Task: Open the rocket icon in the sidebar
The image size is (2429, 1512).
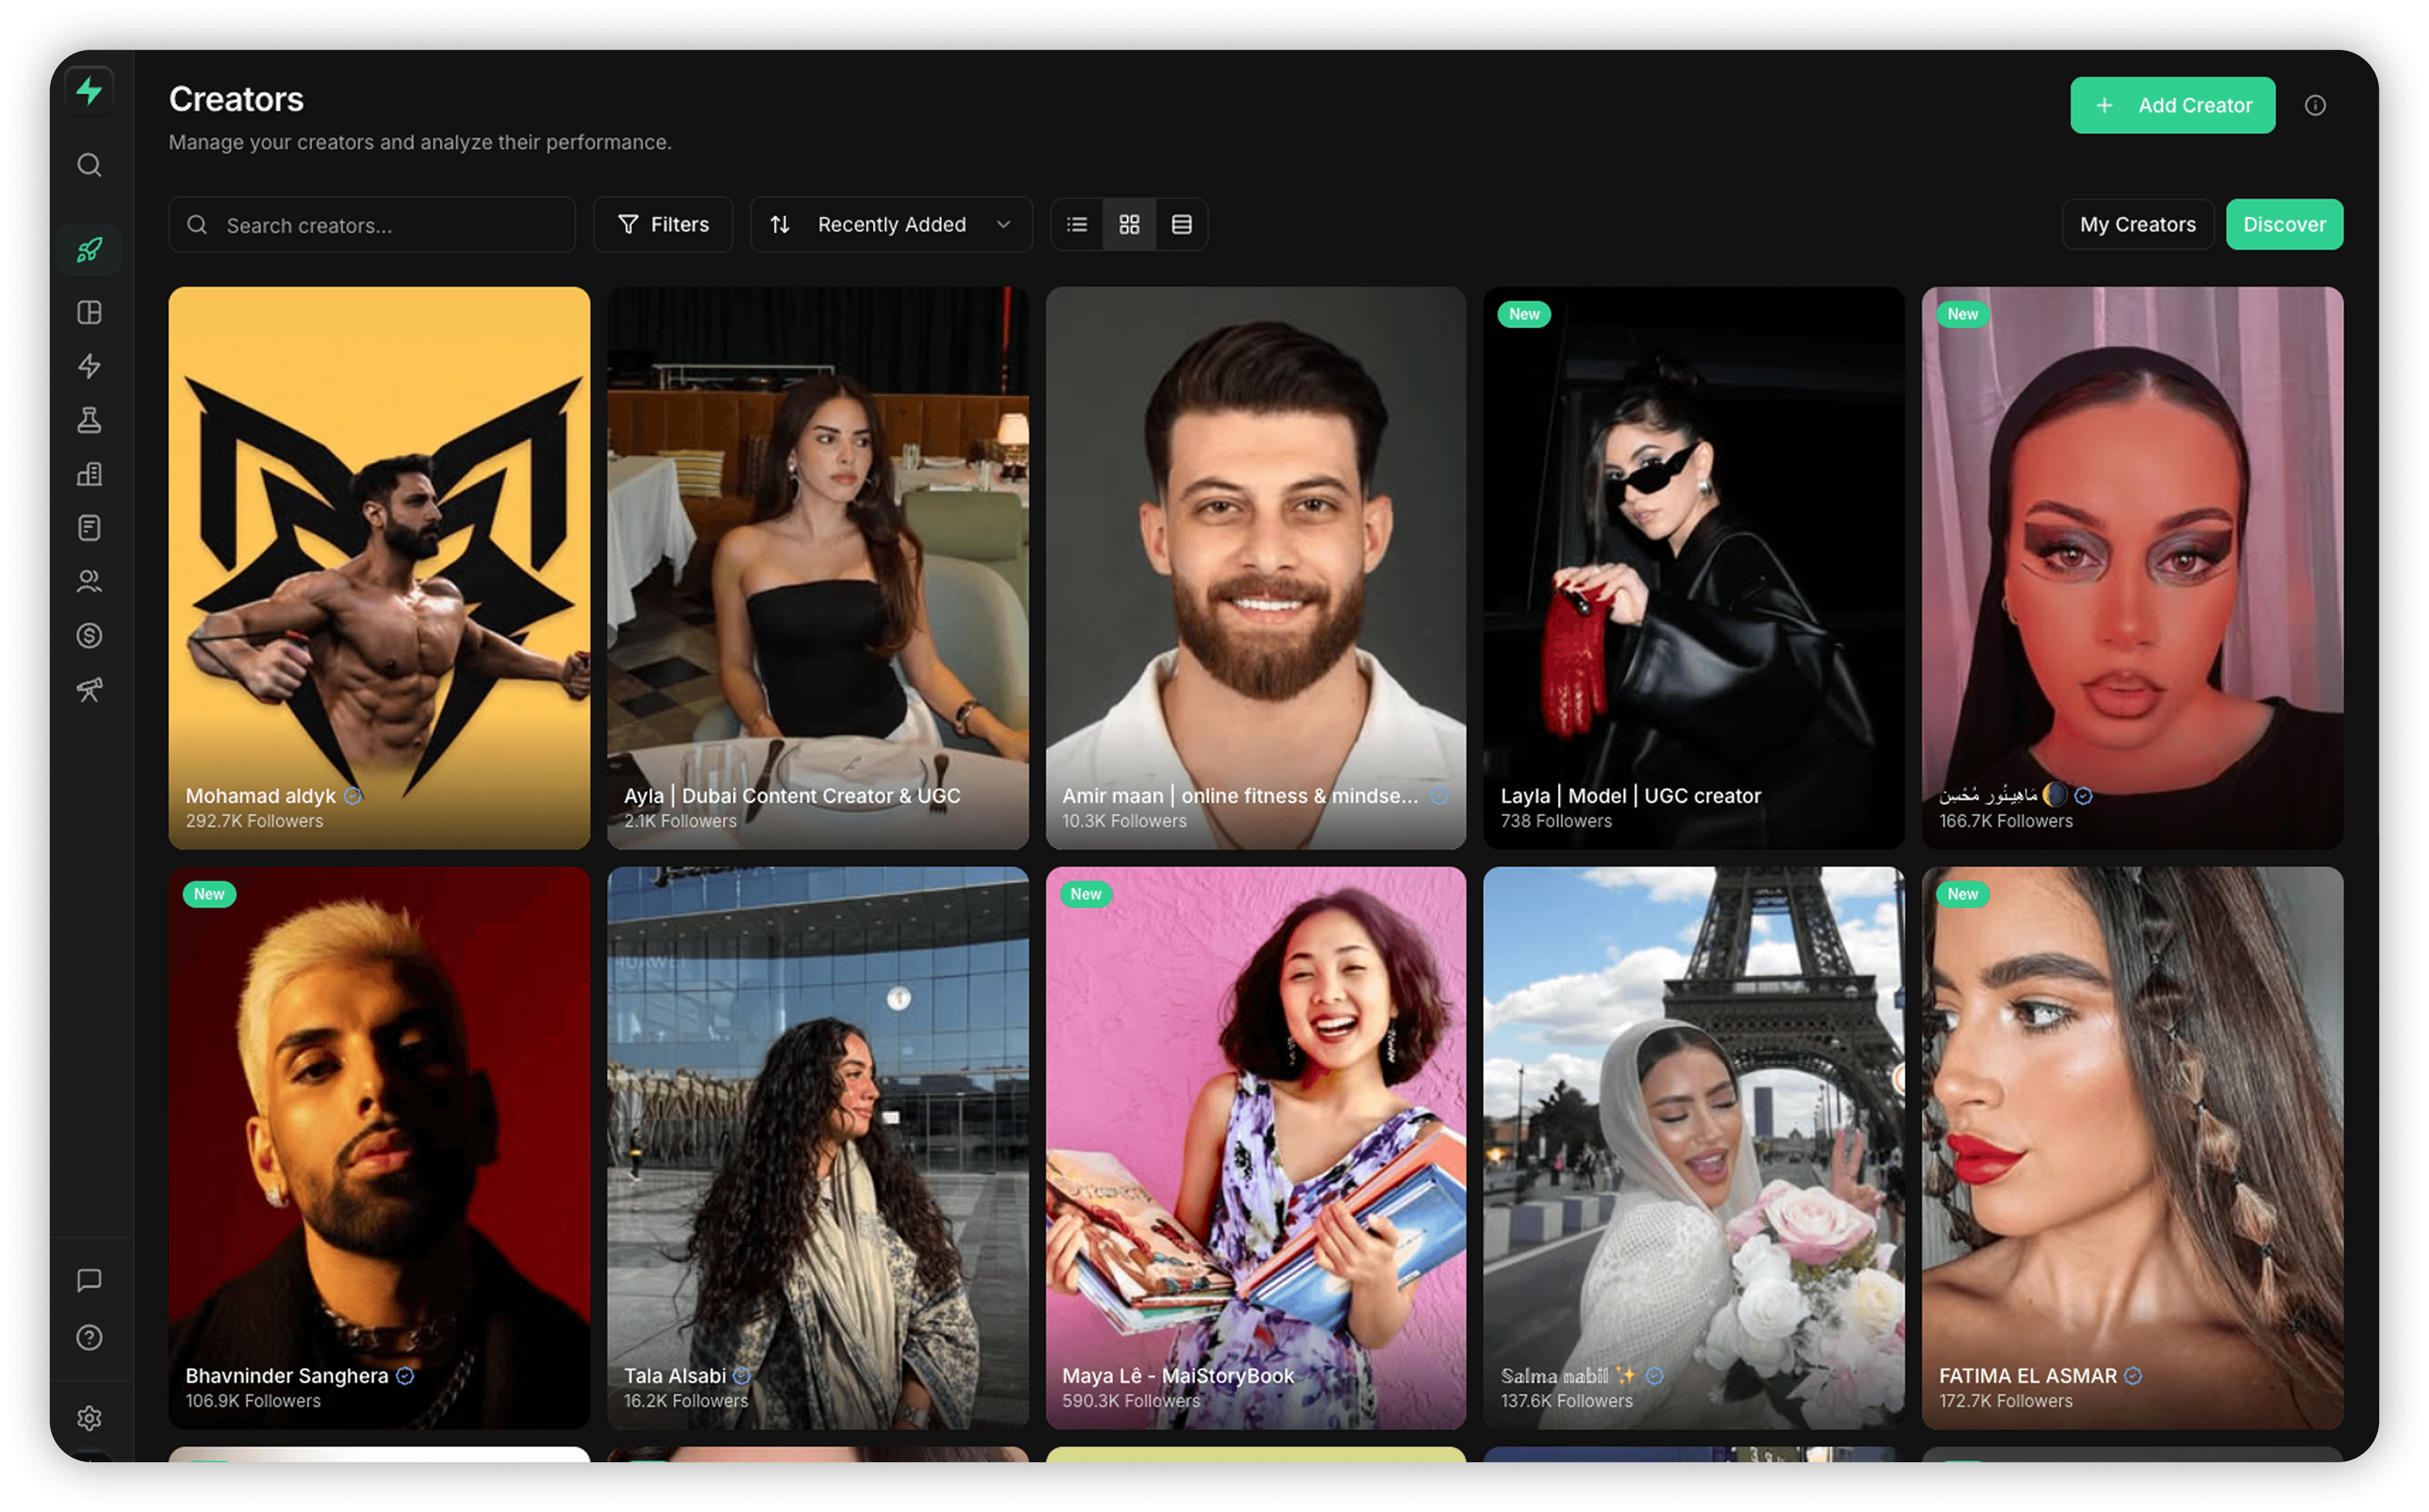Action: 89,250
